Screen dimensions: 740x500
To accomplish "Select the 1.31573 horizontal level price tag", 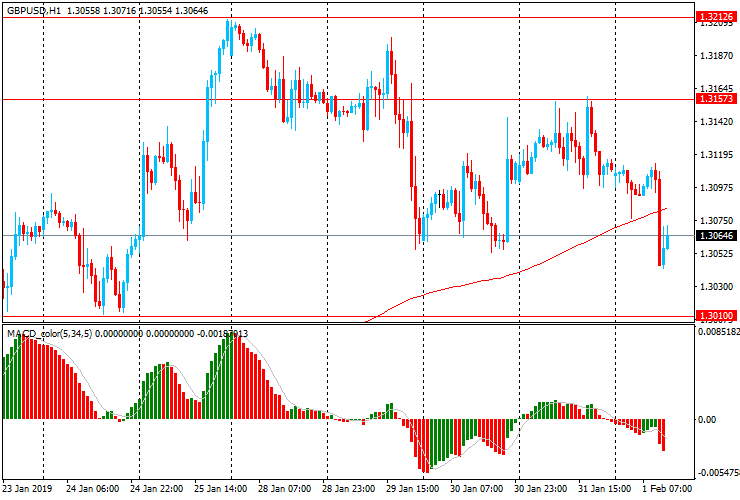I will [x=716, y=99].
